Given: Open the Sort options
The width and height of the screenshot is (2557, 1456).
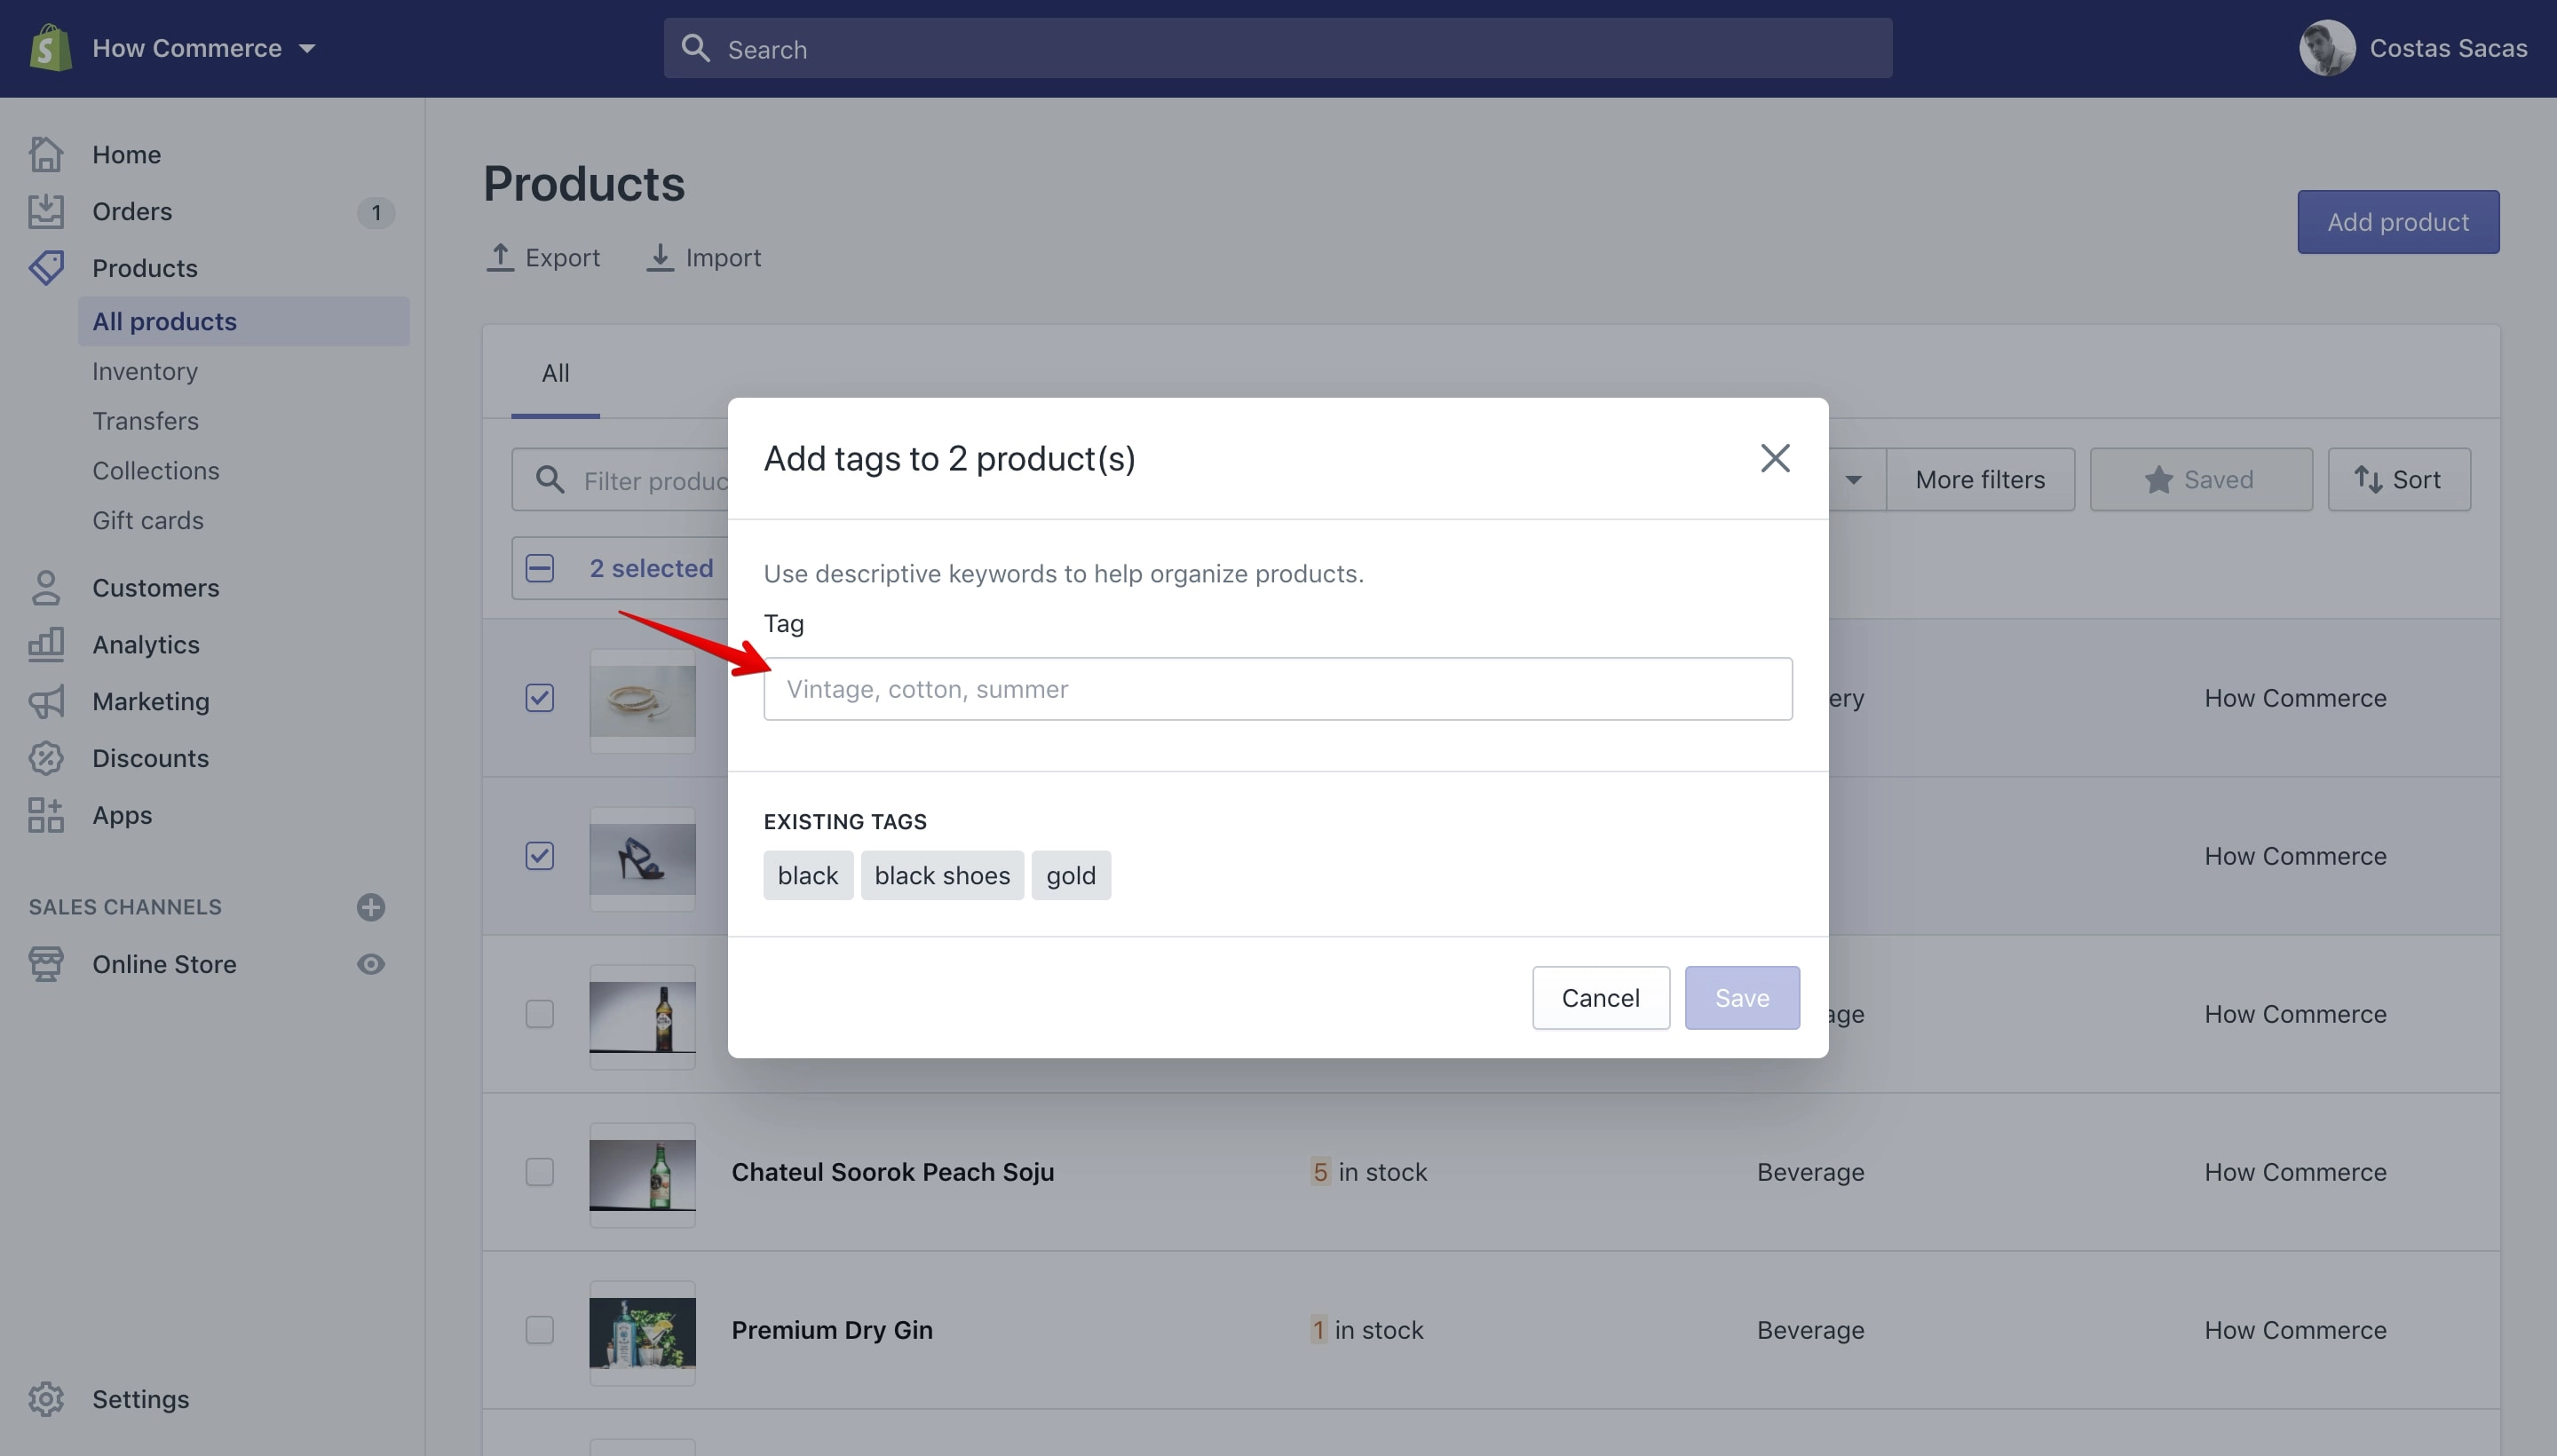Looking at the screenshot, I should point(2398,480).
